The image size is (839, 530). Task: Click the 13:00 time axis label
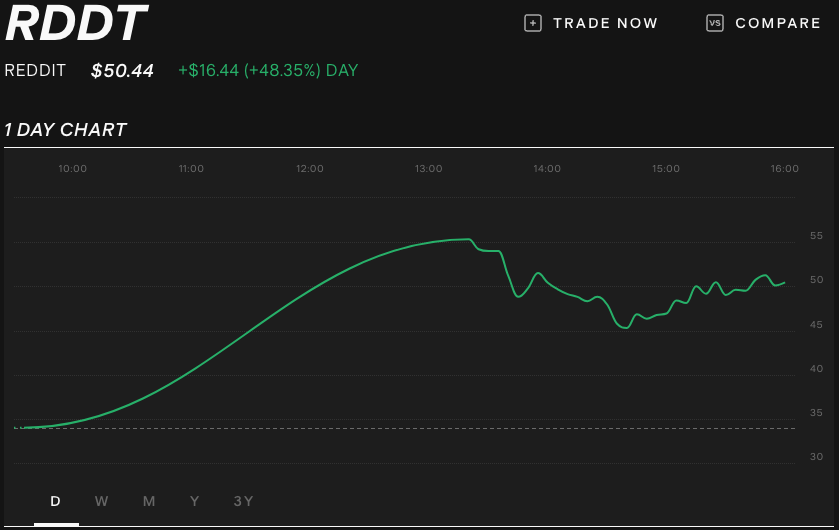coord(429,169)
